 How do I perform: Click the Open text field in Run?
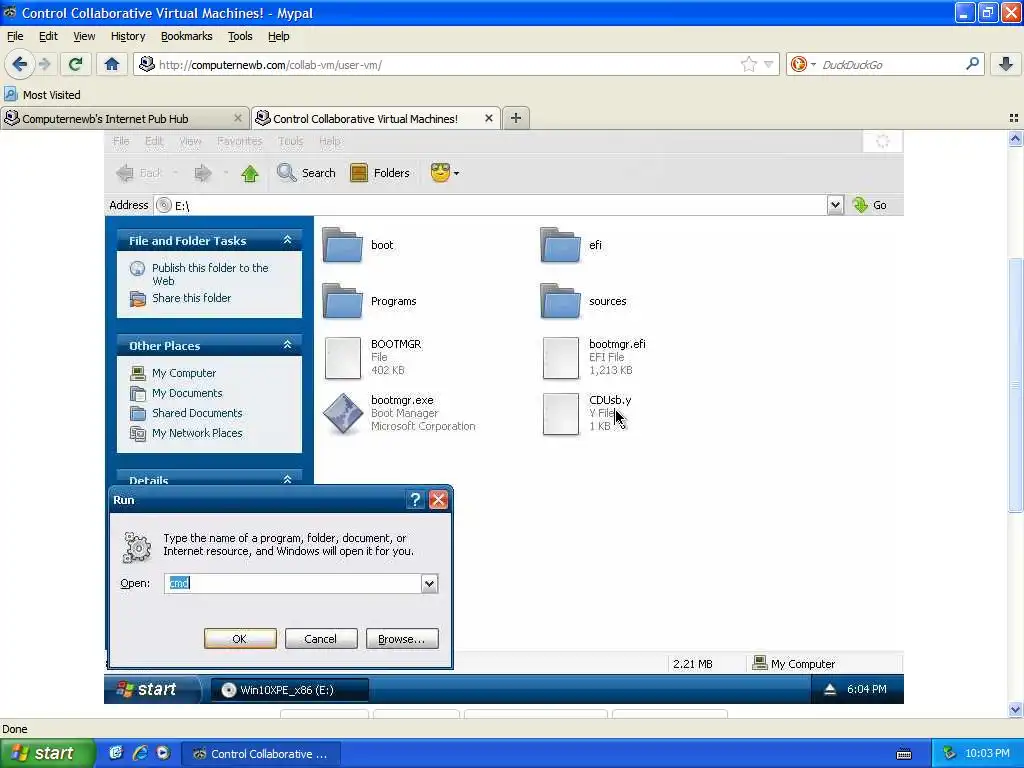[x=293, y=583]
